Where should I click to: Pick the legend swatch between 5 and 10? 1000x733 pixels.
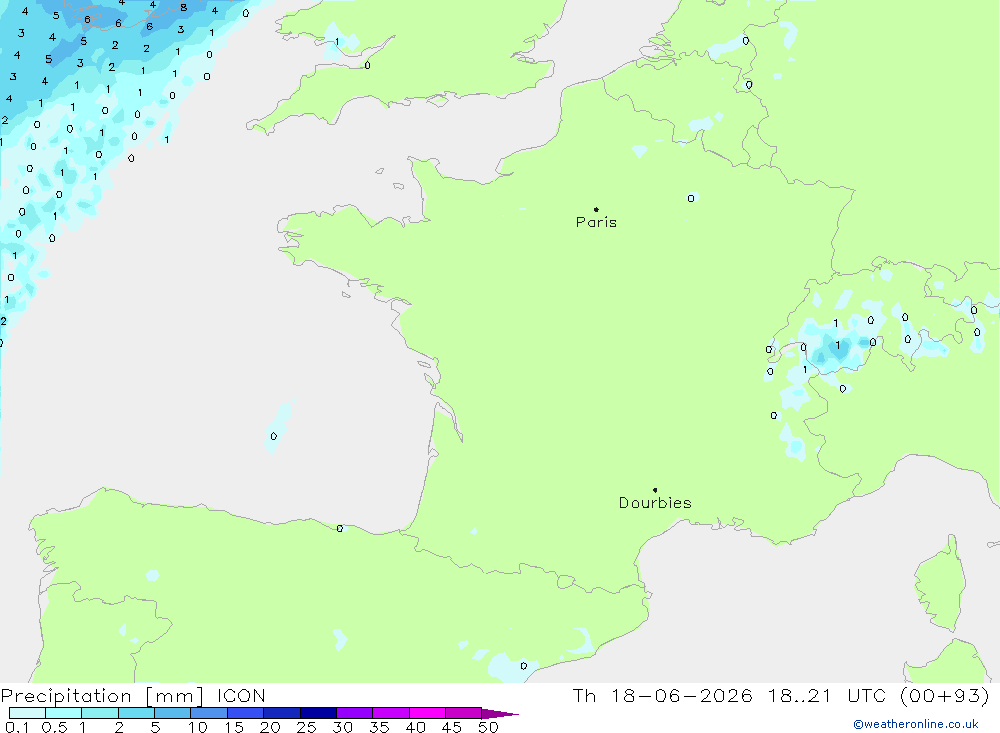pyautogui.click(x=173, y=713)
